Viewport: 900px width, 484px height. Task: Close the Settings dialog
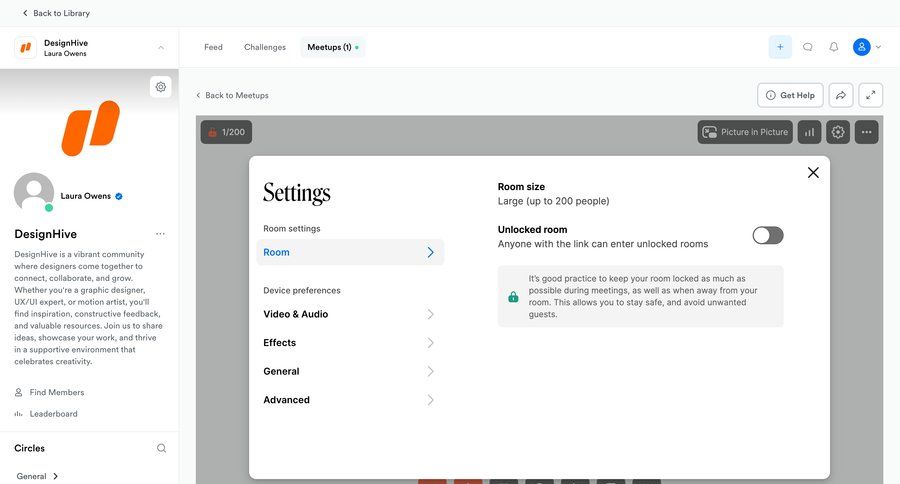tap(813, 172)
